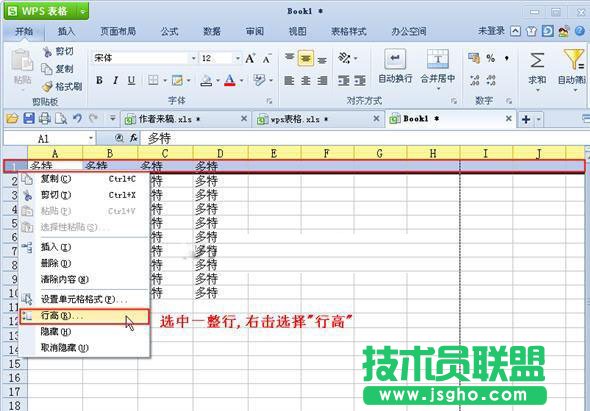Image resolution: width=590 pixels, height=411 pixels.
Task: Click the font color A swatch
Action: (x=230, y=80)
